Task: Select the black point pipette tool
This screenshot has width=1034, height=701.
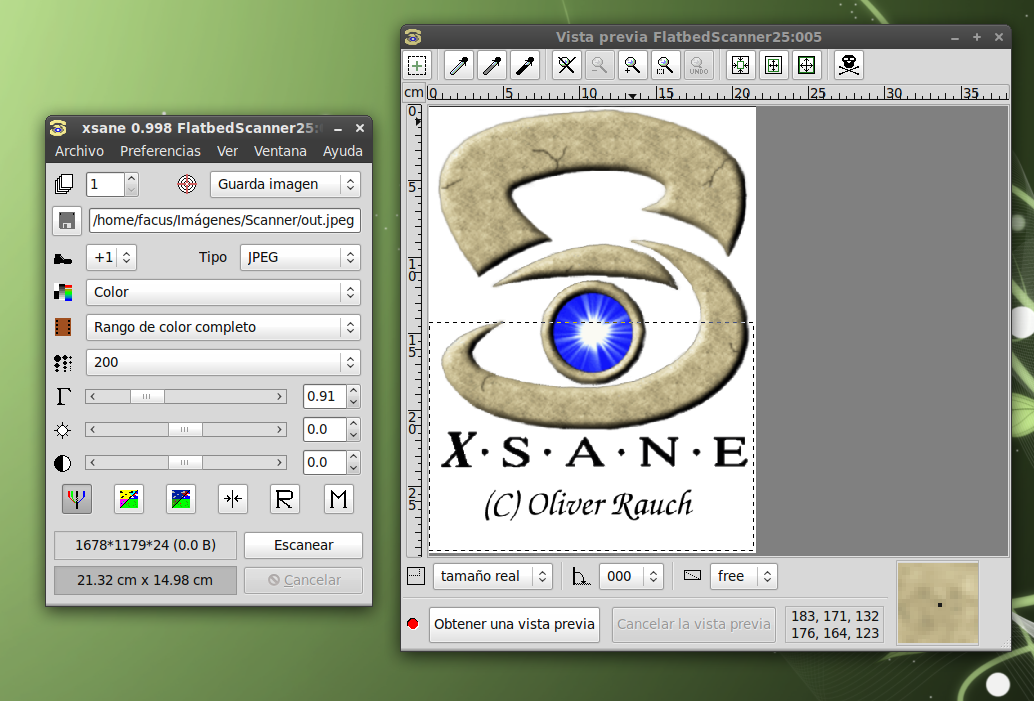Action: [524, 65]
